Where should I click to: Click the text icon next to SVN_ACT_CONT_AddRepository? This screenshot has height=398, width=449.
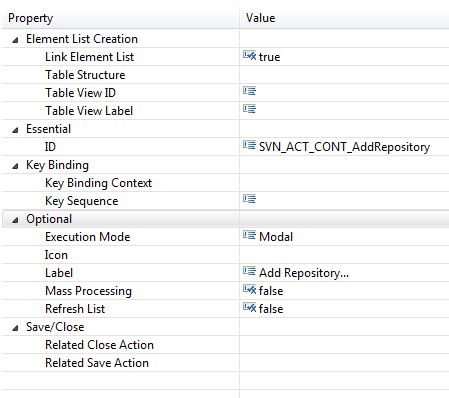coord(249,145)
